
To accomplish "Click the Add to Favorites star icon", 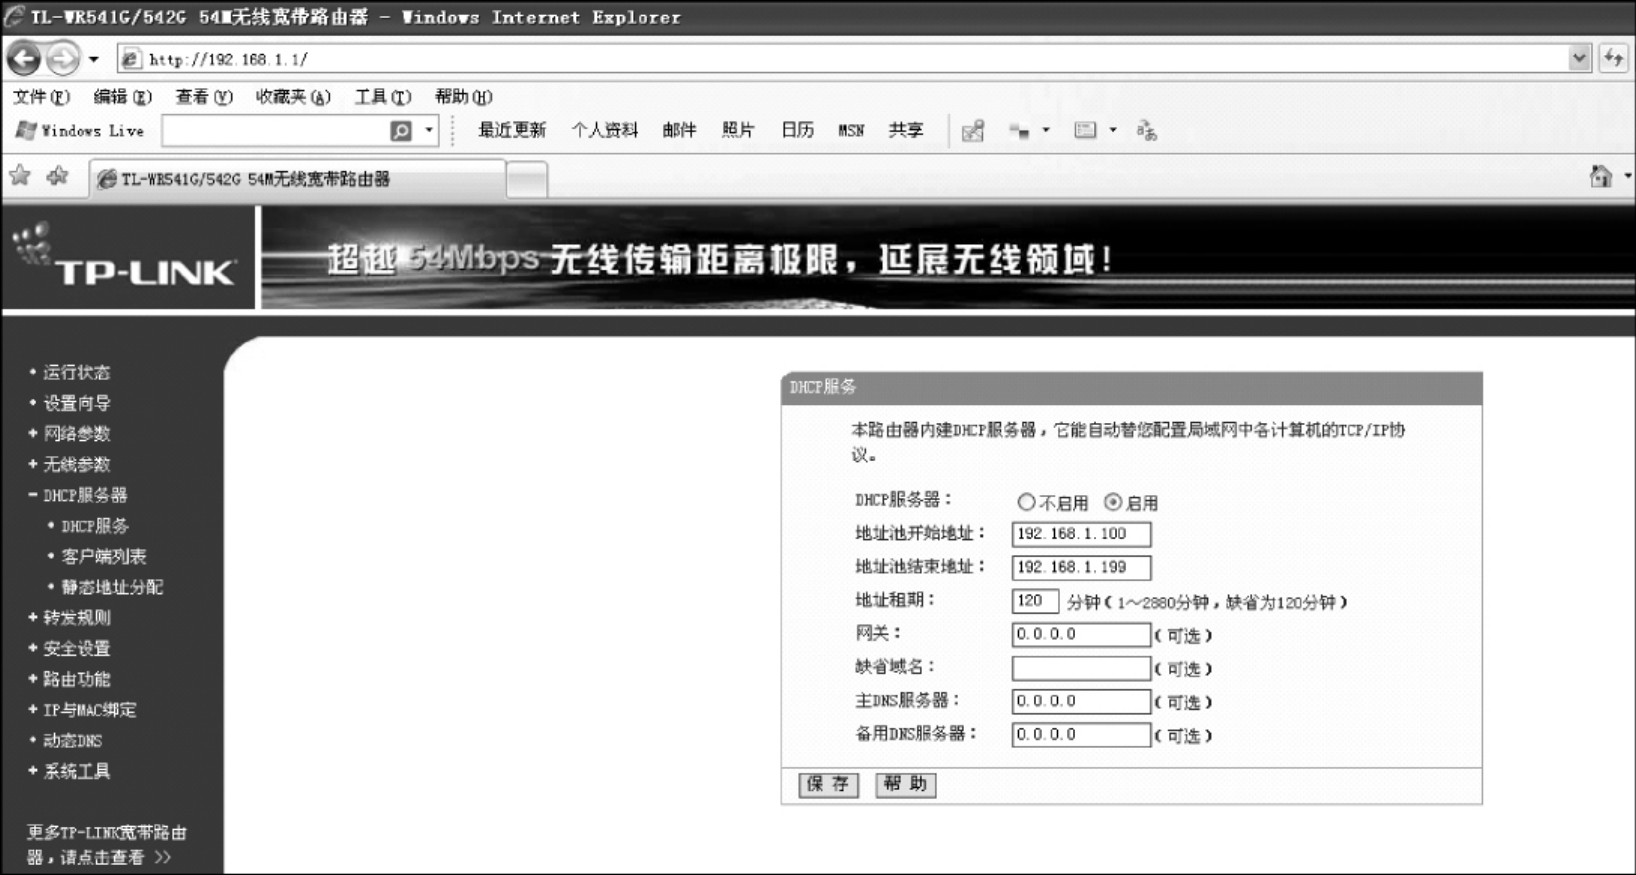I will (57, 177).
